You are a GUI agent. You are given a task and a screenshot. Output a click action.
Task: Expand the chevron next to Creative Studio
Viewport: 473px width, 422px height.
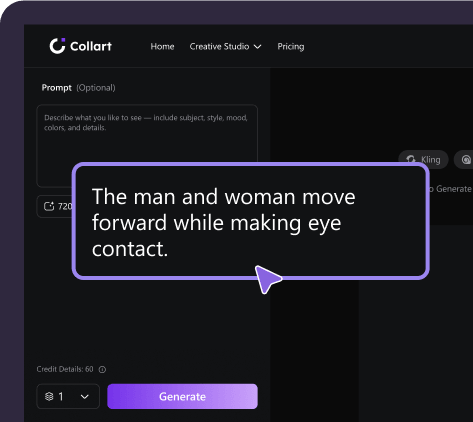[257, 47]
